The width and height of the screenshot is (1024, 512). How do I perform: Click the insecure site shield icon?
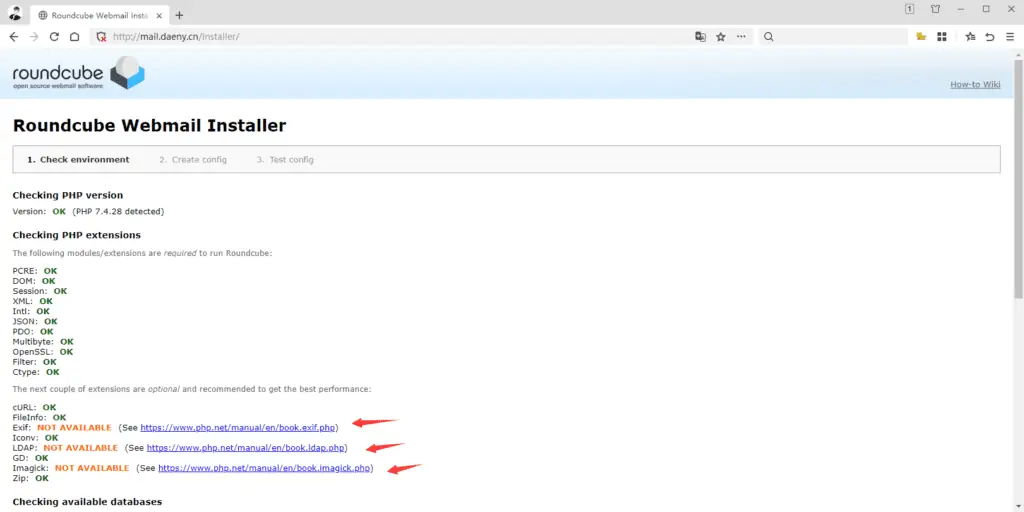coord(102,37)
